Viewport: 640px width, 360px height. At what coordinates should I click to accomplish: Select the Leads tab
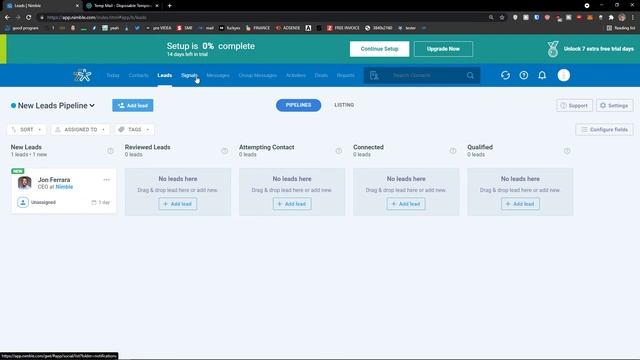pyautogui.click(x=164, y=76)
